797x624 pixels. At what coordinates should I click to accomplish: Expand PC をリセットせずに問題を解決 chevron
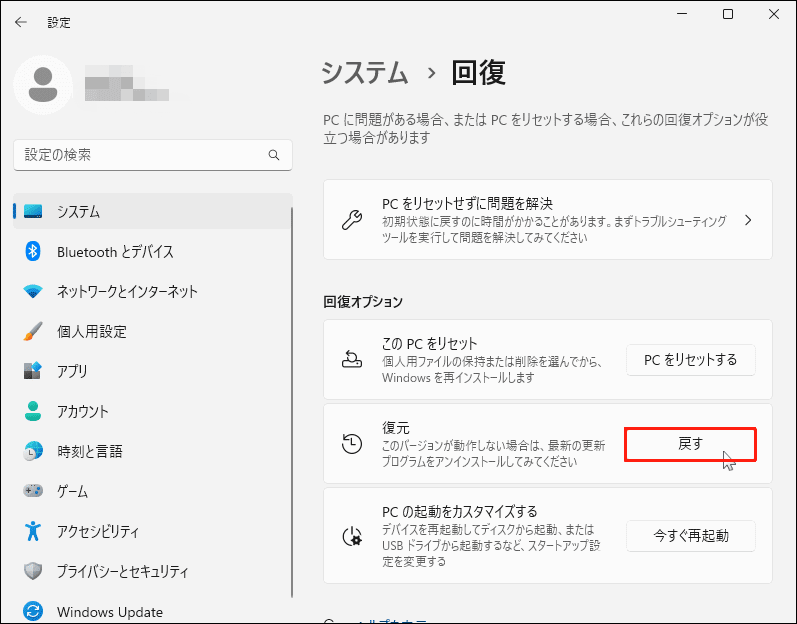(748, 220)
